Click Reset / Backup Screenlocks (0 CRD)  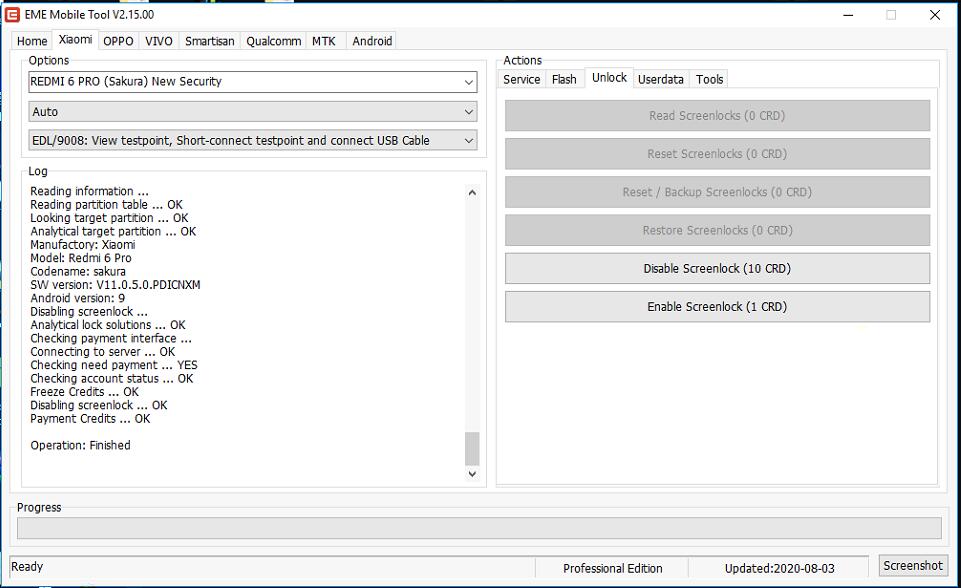tap(717, 192)
